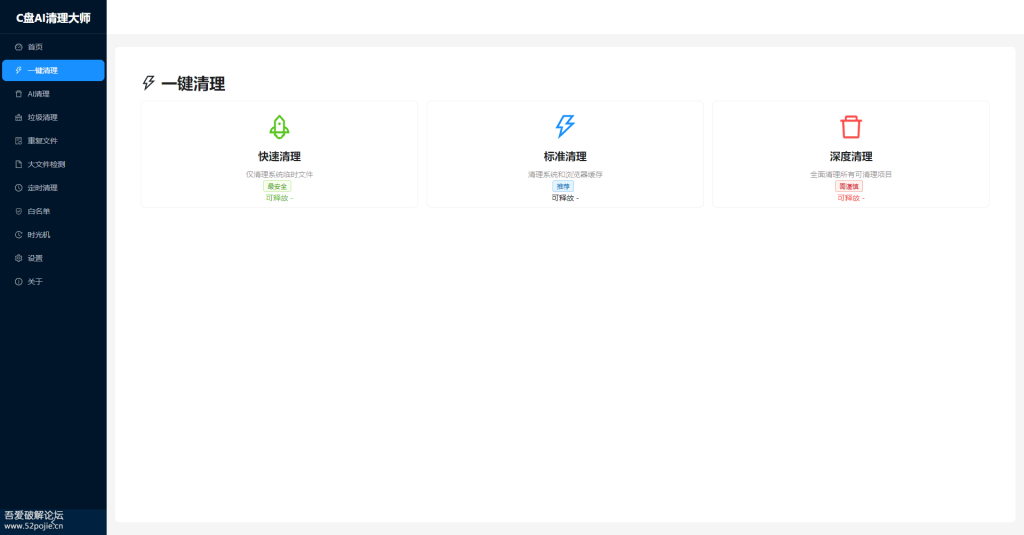Click the red 需谨慎 tag
The width and height of the screenshot is (1024, 535).
tap(849, 186)
